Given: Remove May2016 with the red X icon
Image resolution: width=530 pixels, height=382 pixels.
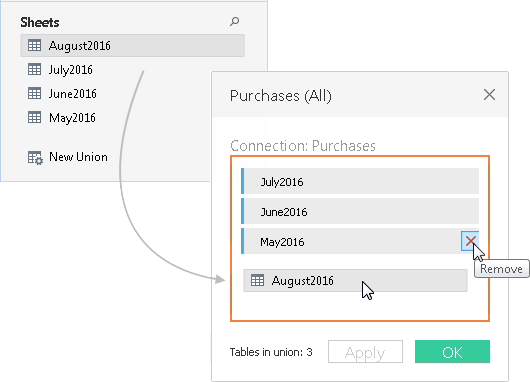Looking at the screenshot, I should pos(470,241).
